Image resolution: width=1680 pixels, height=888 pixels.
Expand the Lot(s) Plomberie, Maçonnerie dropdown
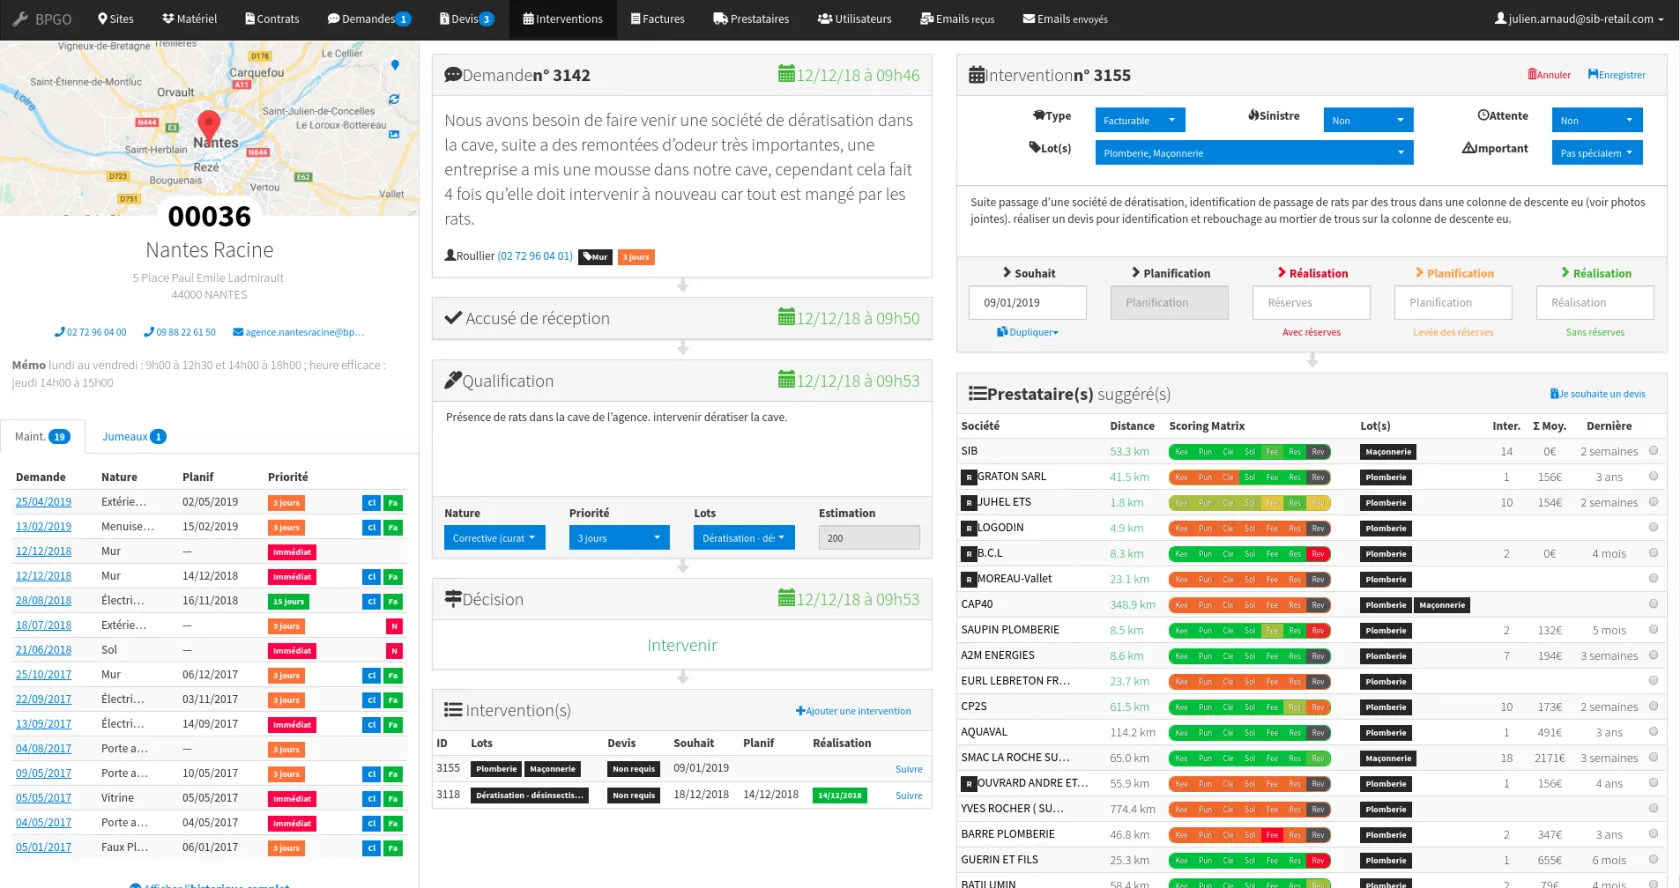click(x=1254, y=153)
